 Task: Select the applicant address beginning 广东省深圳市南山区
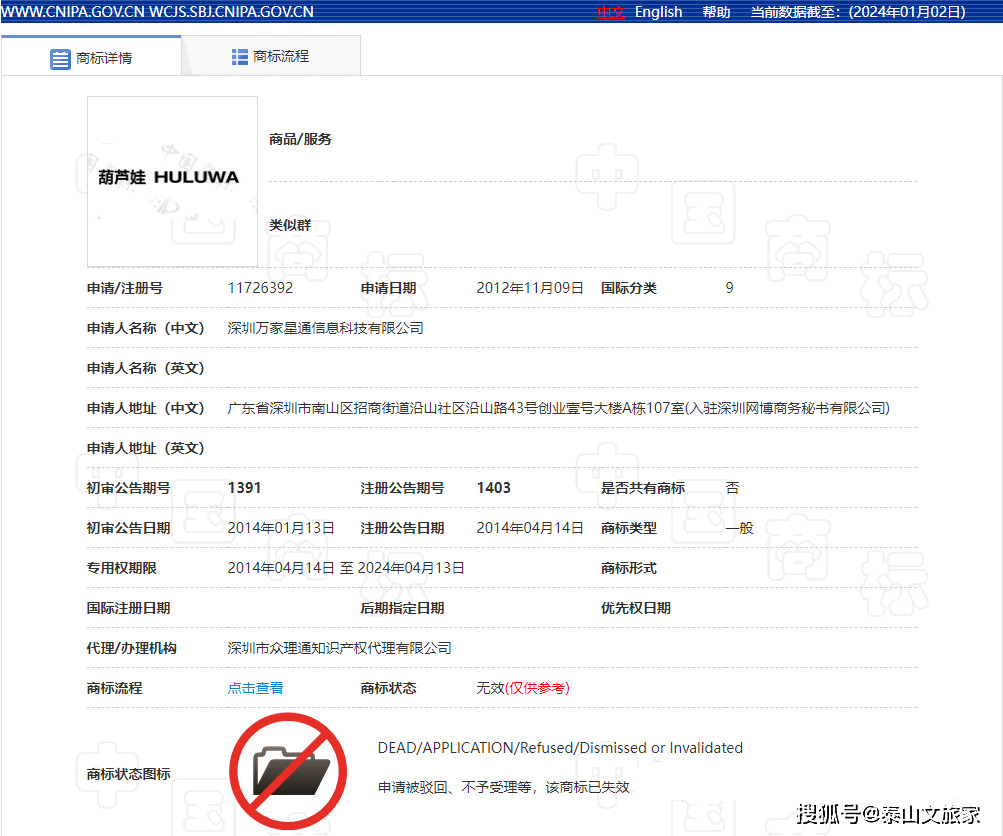(x=558, y=408)
